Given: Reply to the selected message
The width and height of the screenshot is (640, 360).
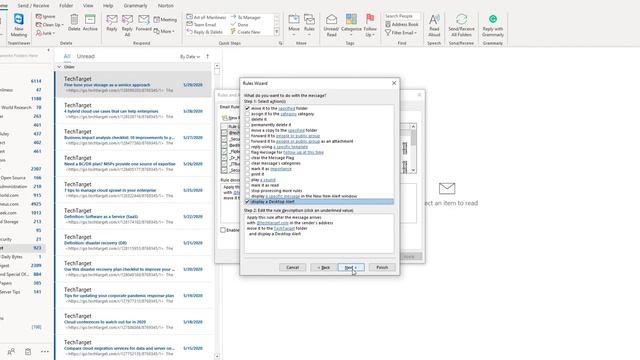Looking at the screenshot, I should tap(112, 23).
